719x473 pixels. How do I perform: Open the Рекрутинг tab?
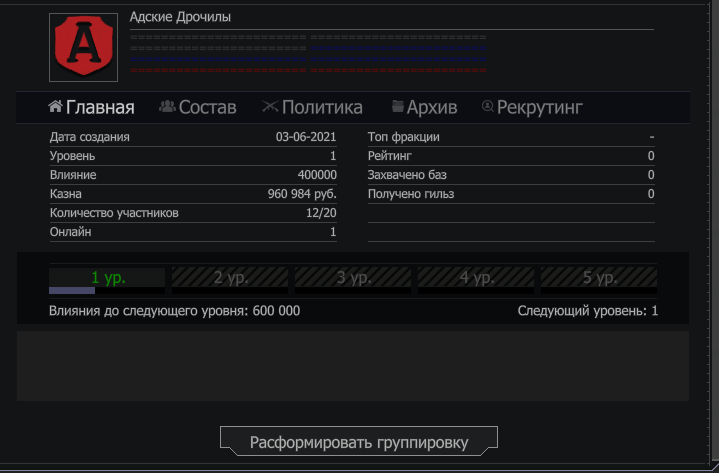pyautogui.click(x=539, y=108)
